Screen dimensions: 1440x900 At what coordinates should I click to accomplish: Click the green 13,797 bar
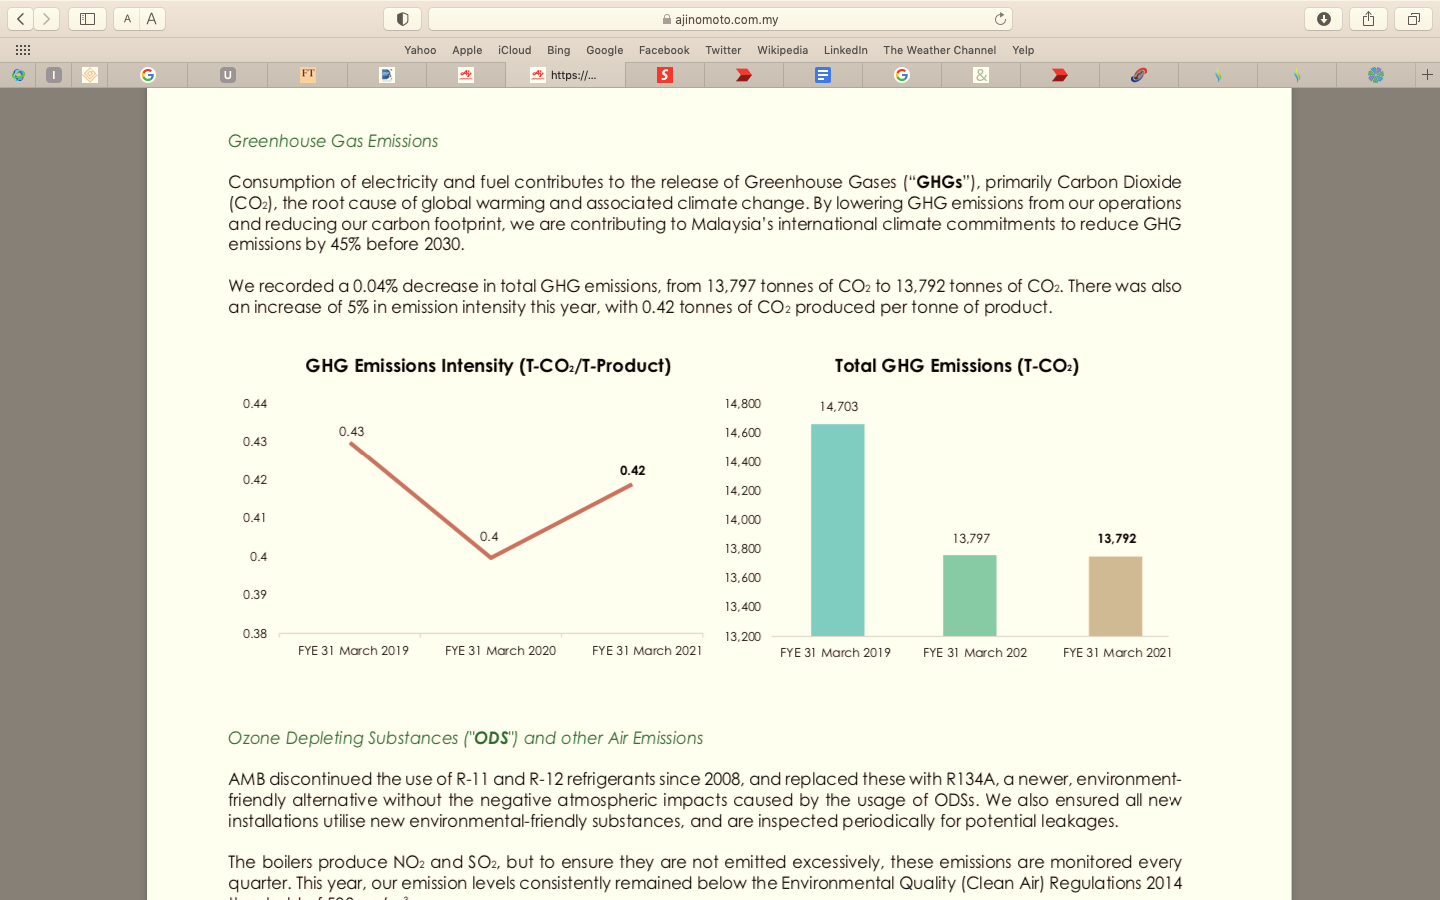click(970, 596)
